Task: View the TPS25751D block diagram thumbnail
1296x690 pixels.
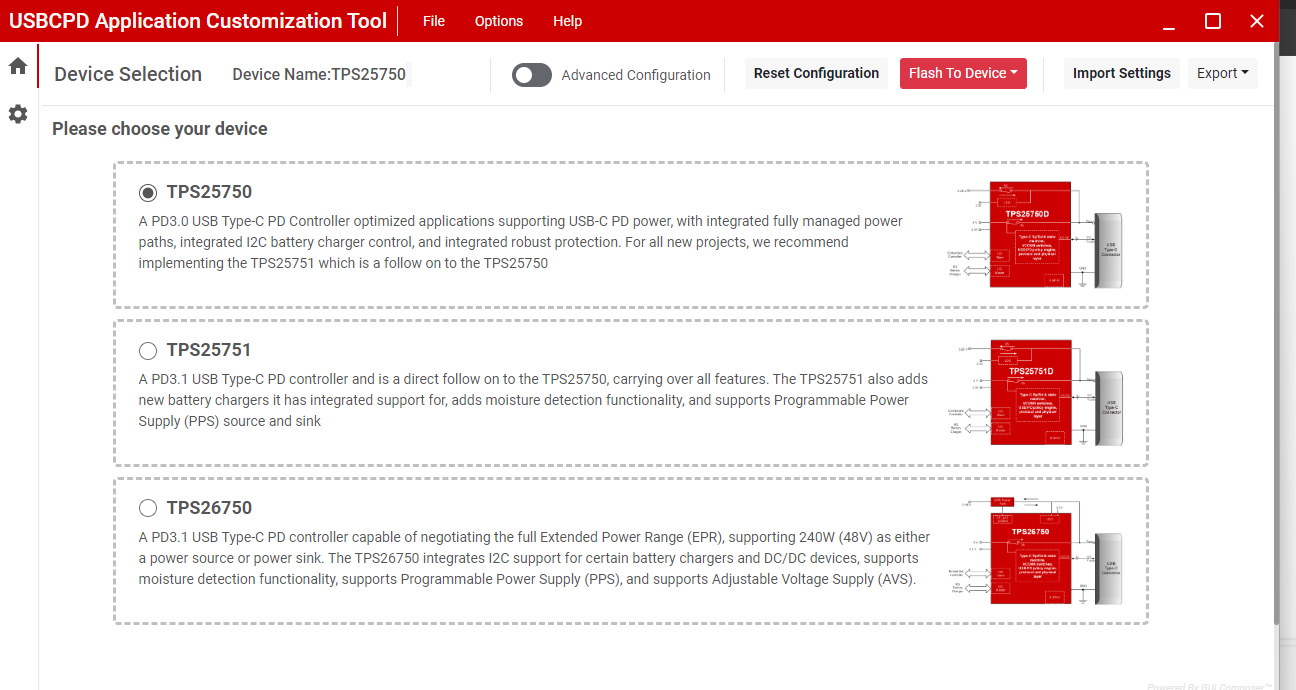Action: [x=1034, y=393]
